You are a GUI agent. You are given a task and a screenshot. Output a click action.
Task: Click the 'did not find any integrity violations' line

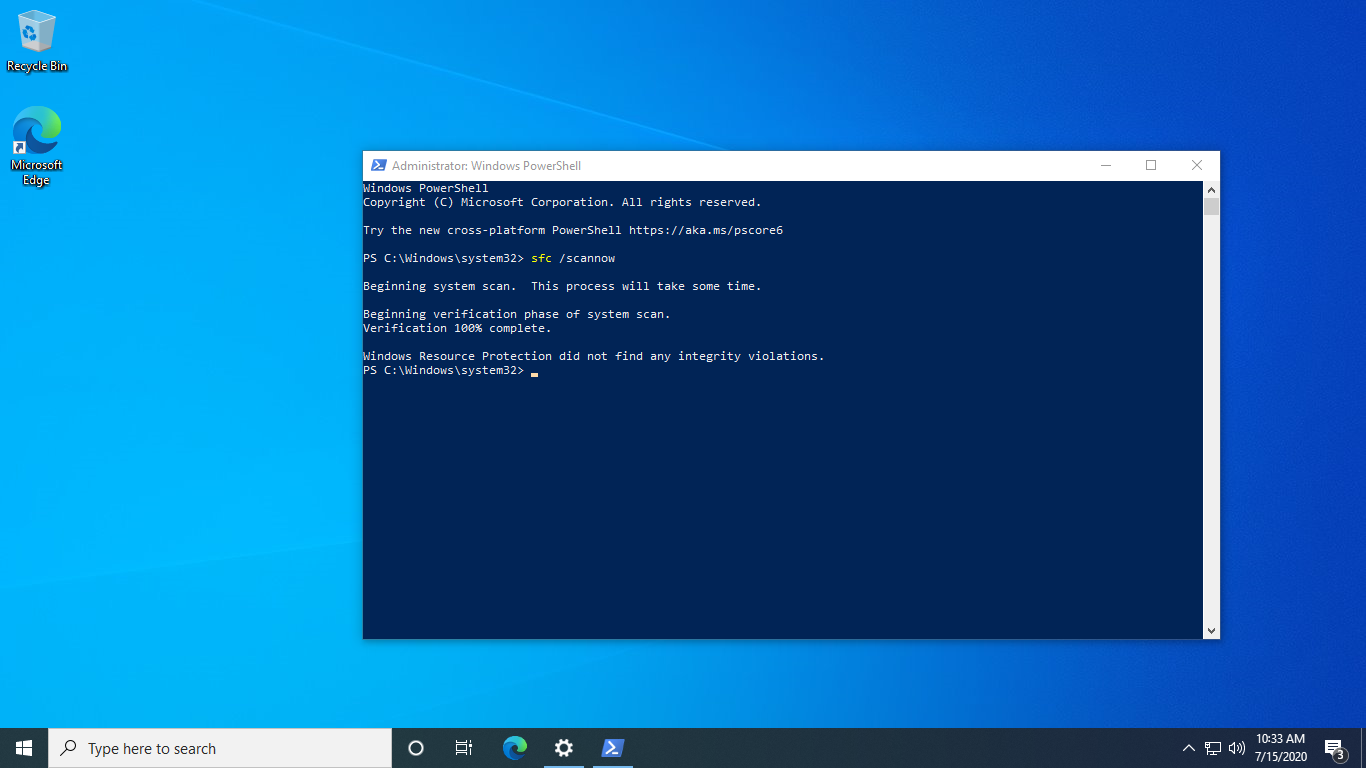594,356
